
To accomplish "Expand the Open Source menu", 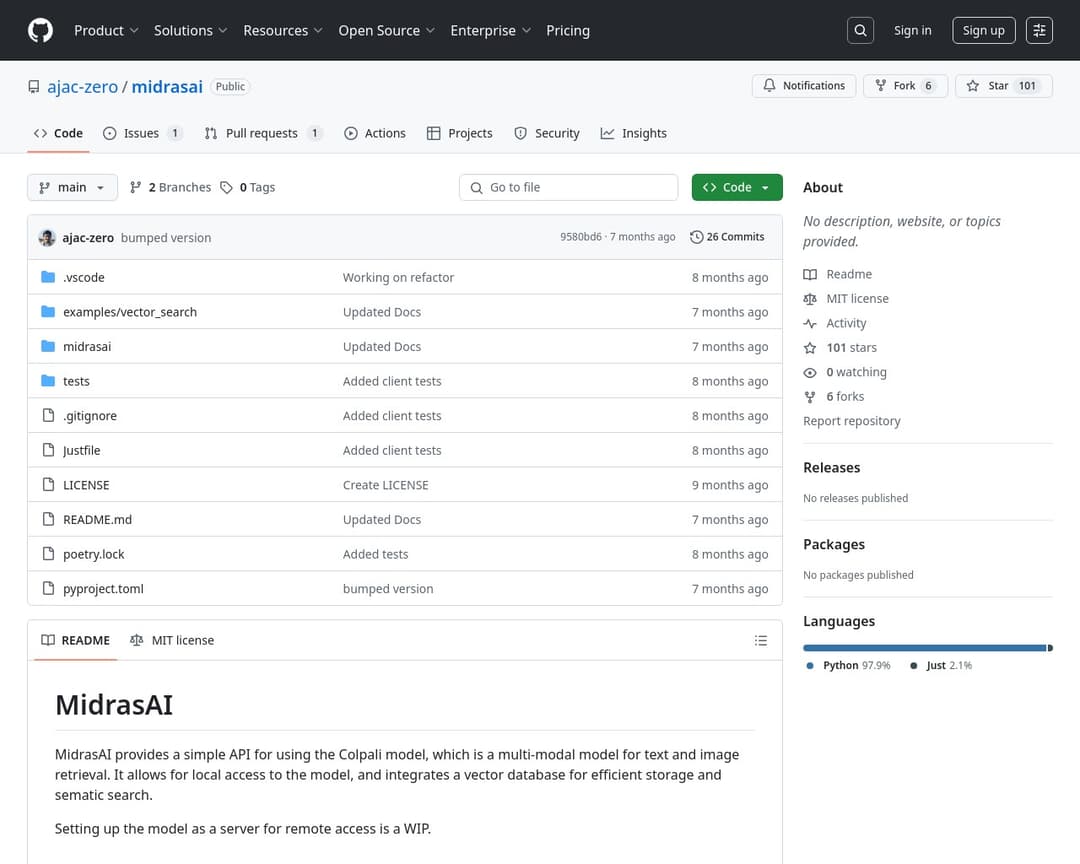I will pyautogui.click(x=386, y=30).
